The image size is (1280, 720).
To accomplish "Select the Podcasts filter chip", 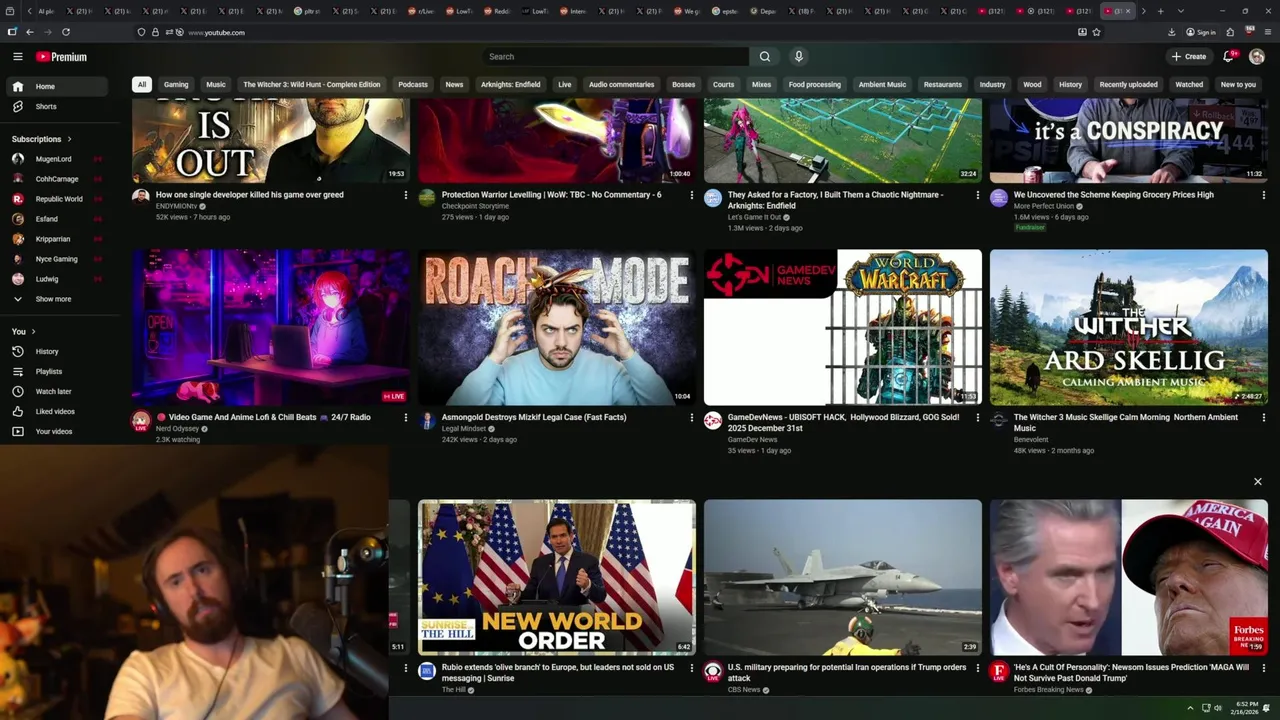I will pos(413,85).
